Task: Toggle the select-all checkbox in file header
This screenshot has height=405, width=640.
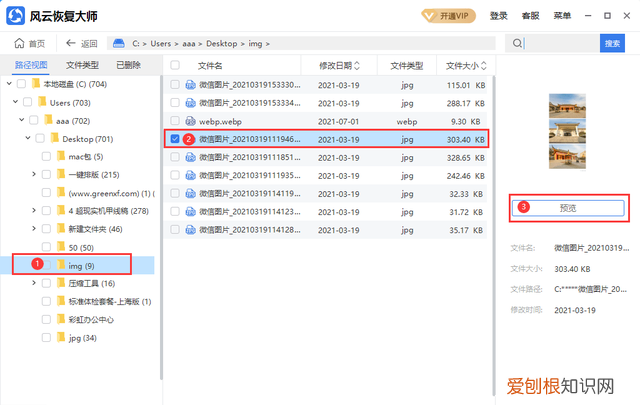Action: click(x=175, y=65)
